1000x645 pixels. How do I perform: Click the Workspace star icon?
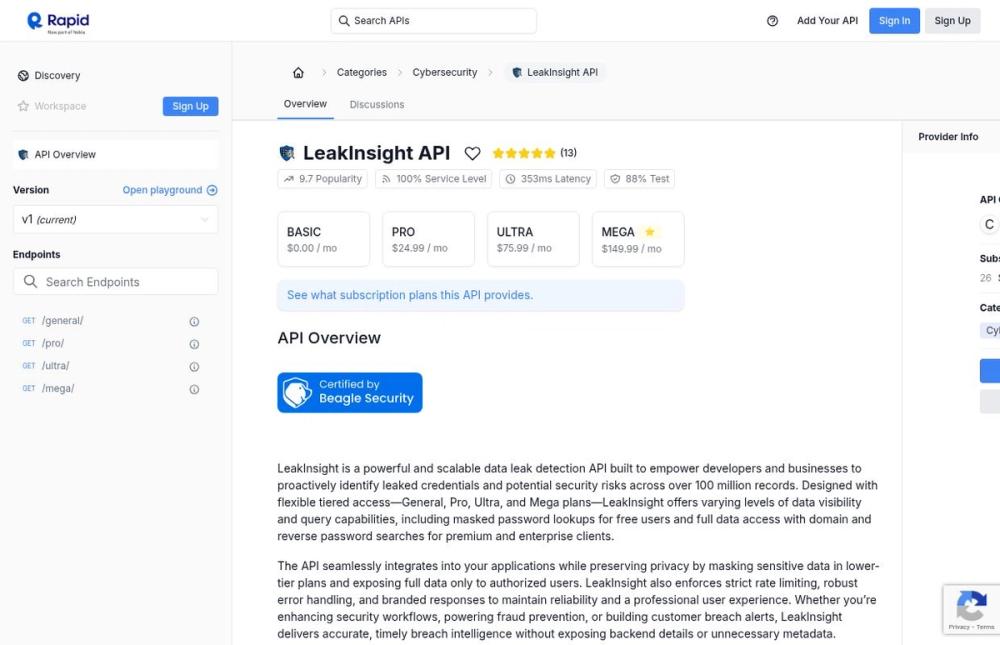[24, 106]
